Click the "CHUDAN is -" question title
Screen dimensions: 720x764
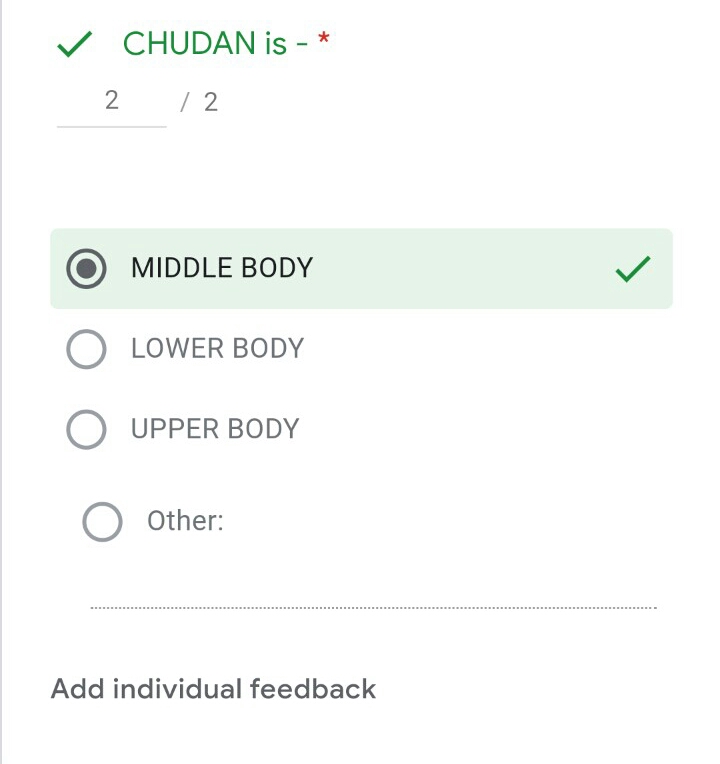pyautogui.click(x=214, y=44)
